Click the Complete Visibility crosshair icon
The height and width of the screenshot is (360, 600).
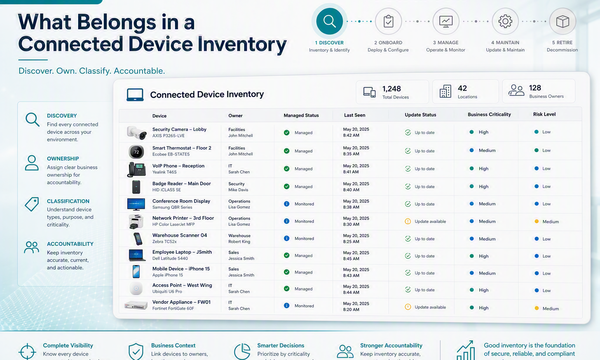click(27, 352)
